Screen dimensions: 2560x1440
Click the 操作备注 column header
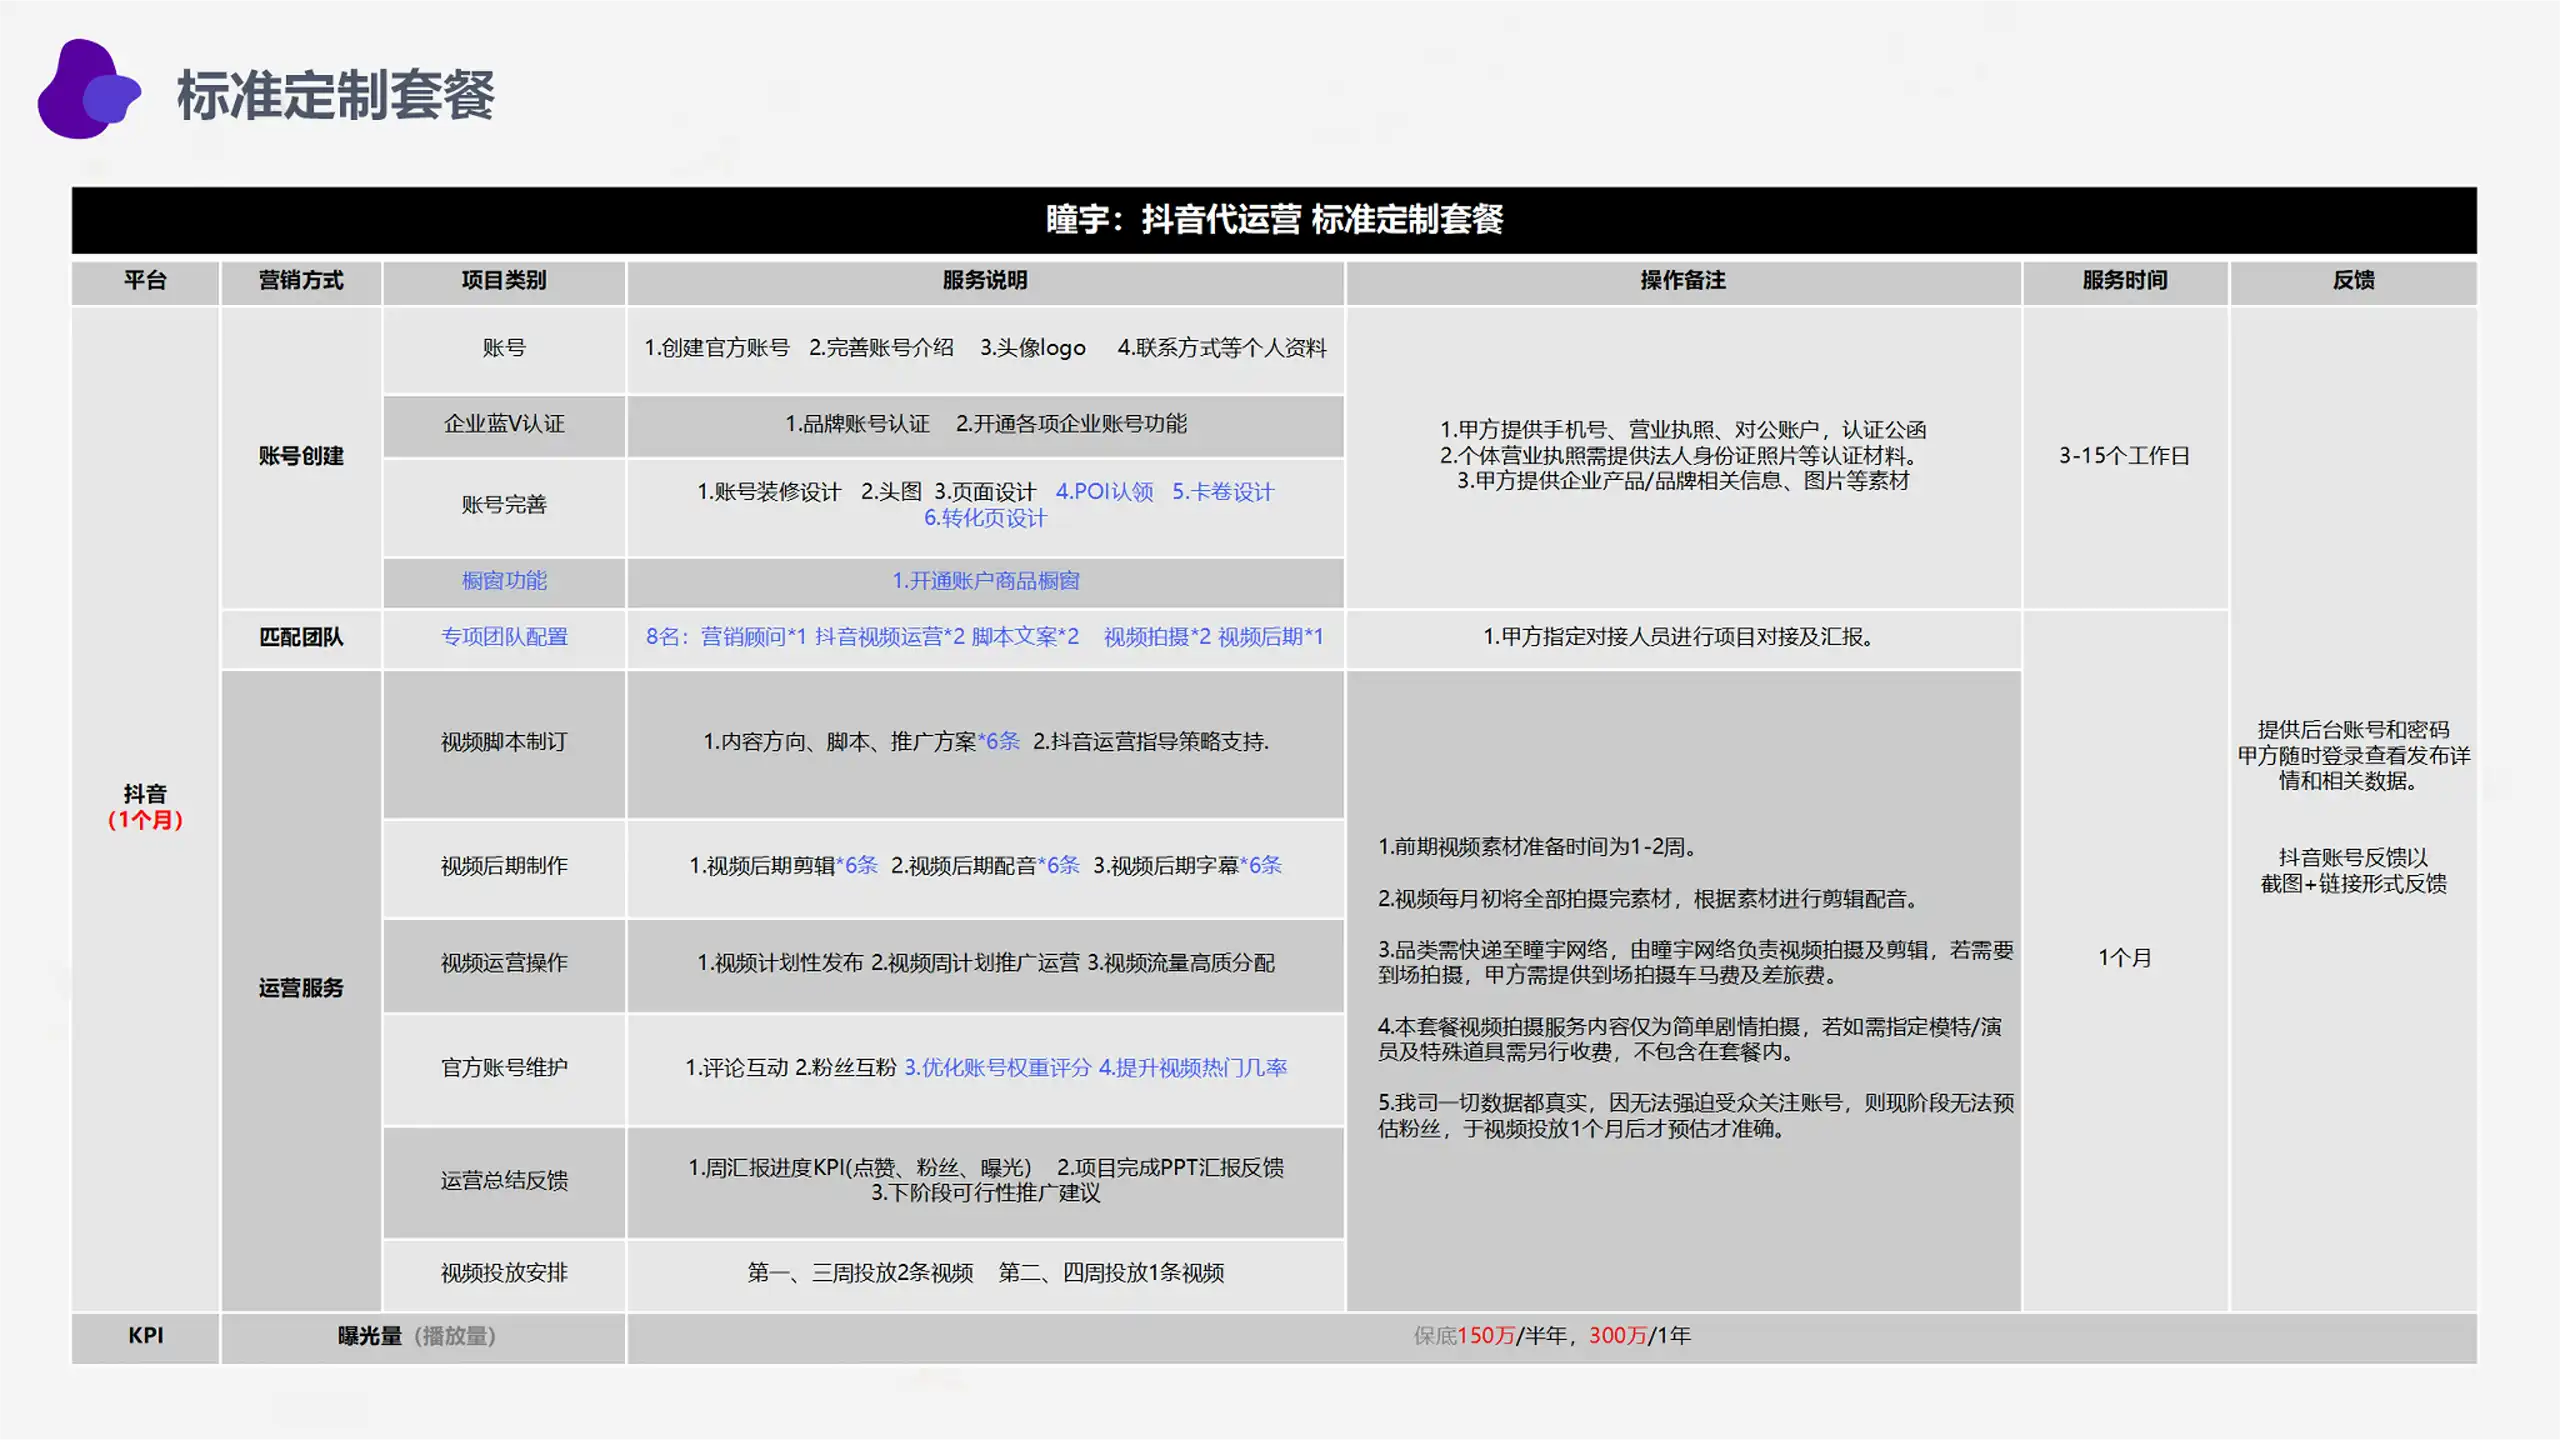point(1683,281)
